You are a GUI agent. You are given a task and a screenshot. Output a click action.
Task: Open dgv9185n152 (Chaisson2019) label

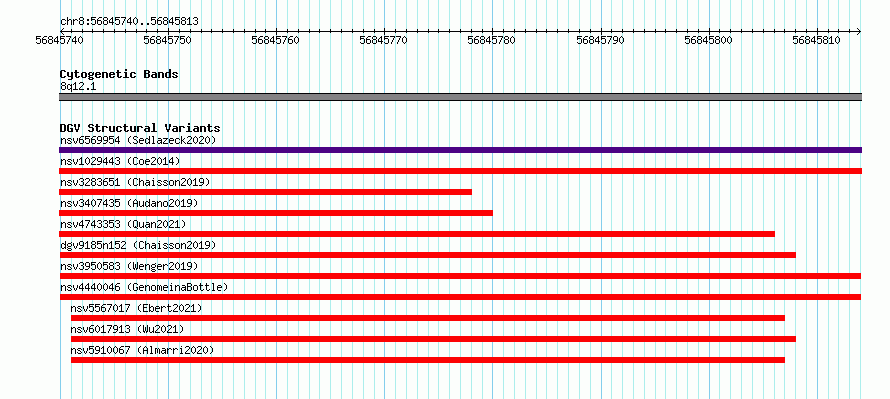click(x=138, y=245)
